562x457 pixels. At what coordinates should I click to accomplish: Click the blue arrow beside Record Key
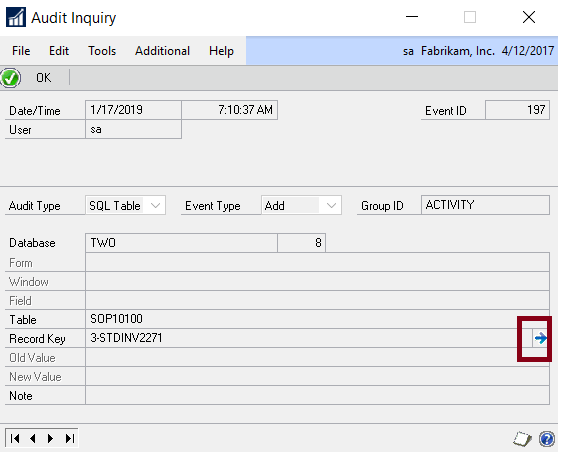tap(540, 338)
